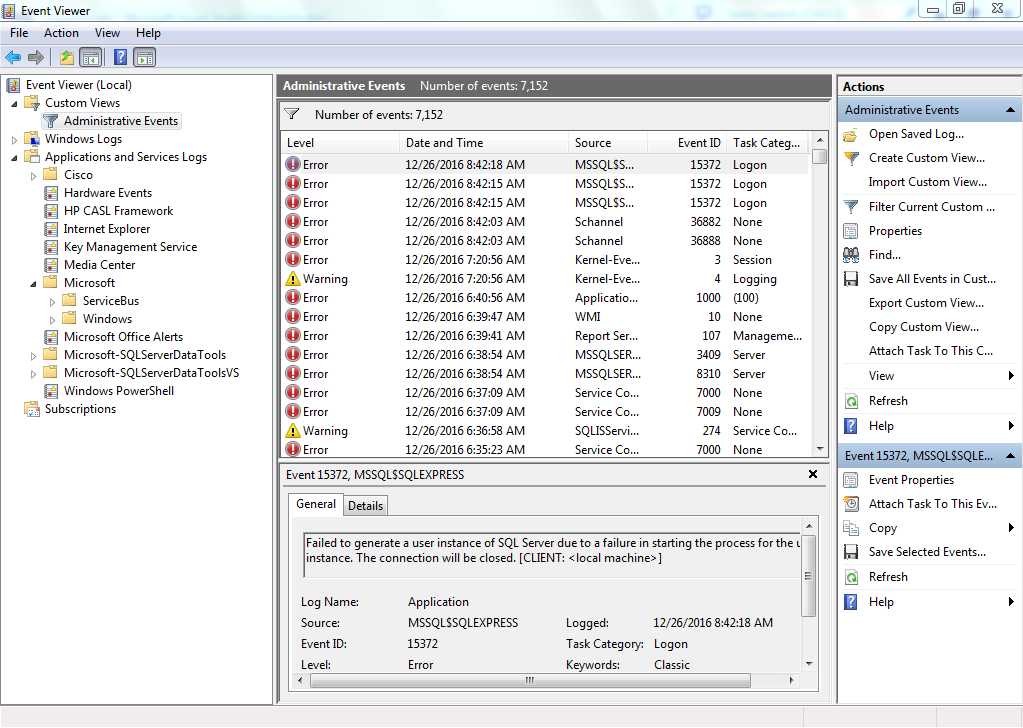Click the blue Help icon in toolbar
Screen dimensions: 1023x728
pyautogui.click(x=120, y=57)
